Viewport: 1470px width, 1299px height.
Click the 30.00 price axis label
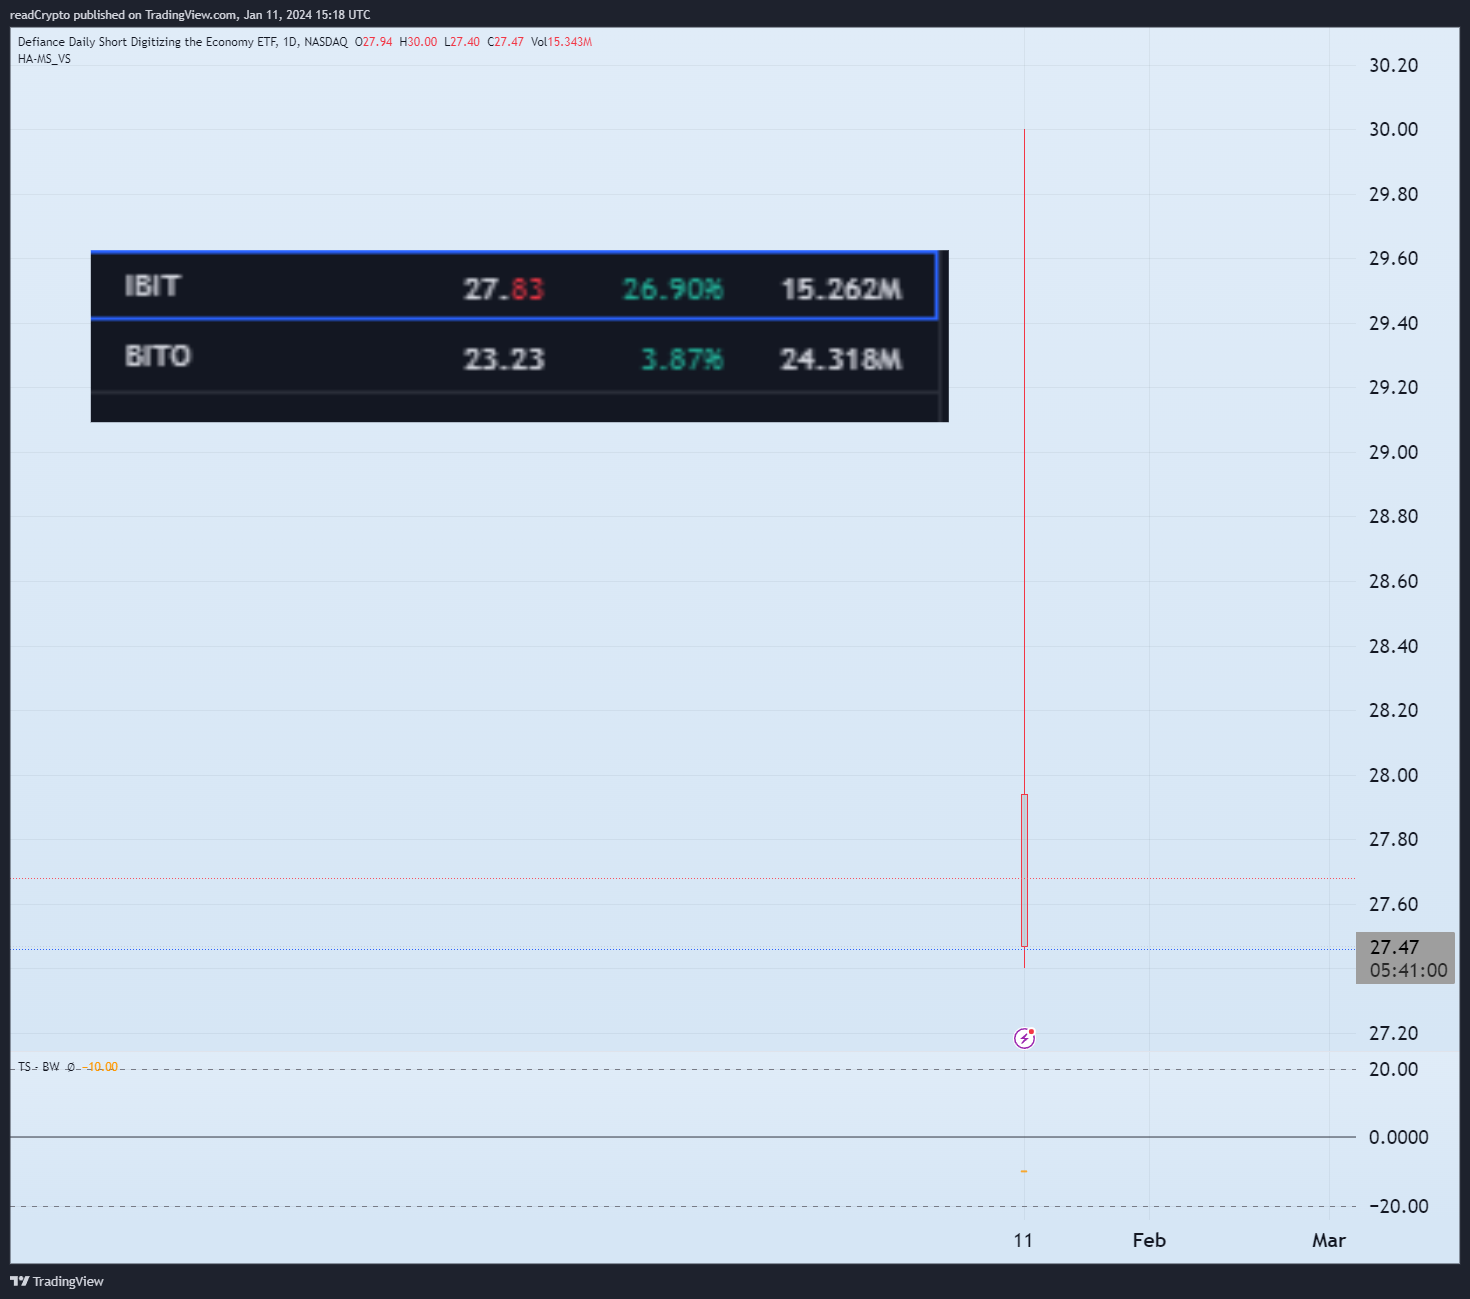(1393, 129)
